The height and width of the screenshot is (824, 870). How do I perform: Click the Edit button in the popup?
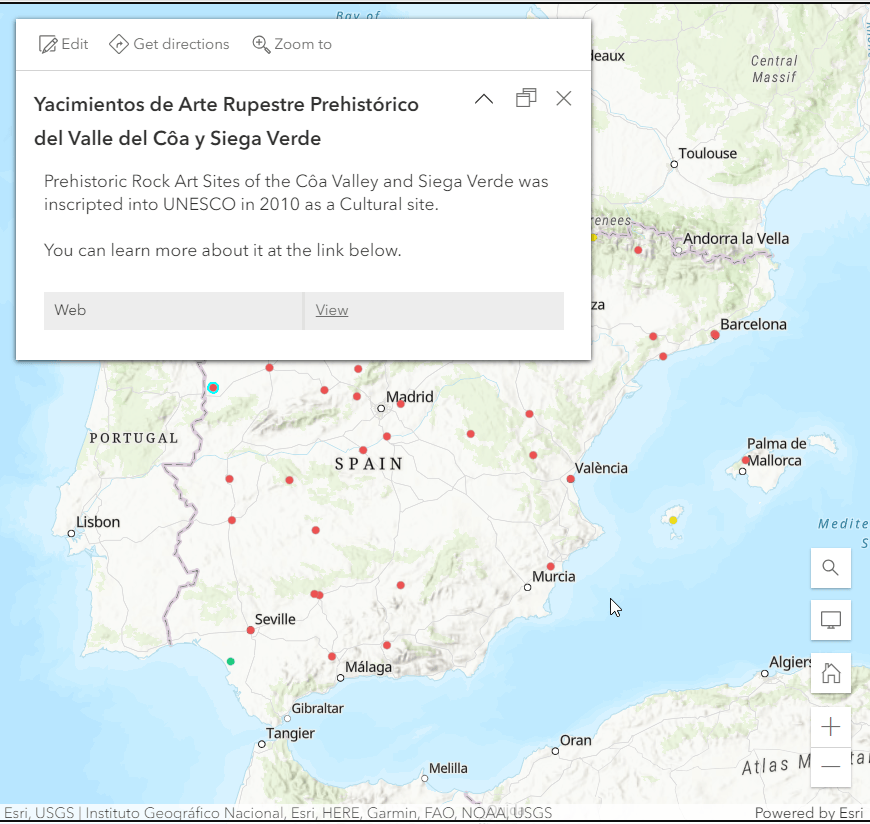[x=63, y=44]
